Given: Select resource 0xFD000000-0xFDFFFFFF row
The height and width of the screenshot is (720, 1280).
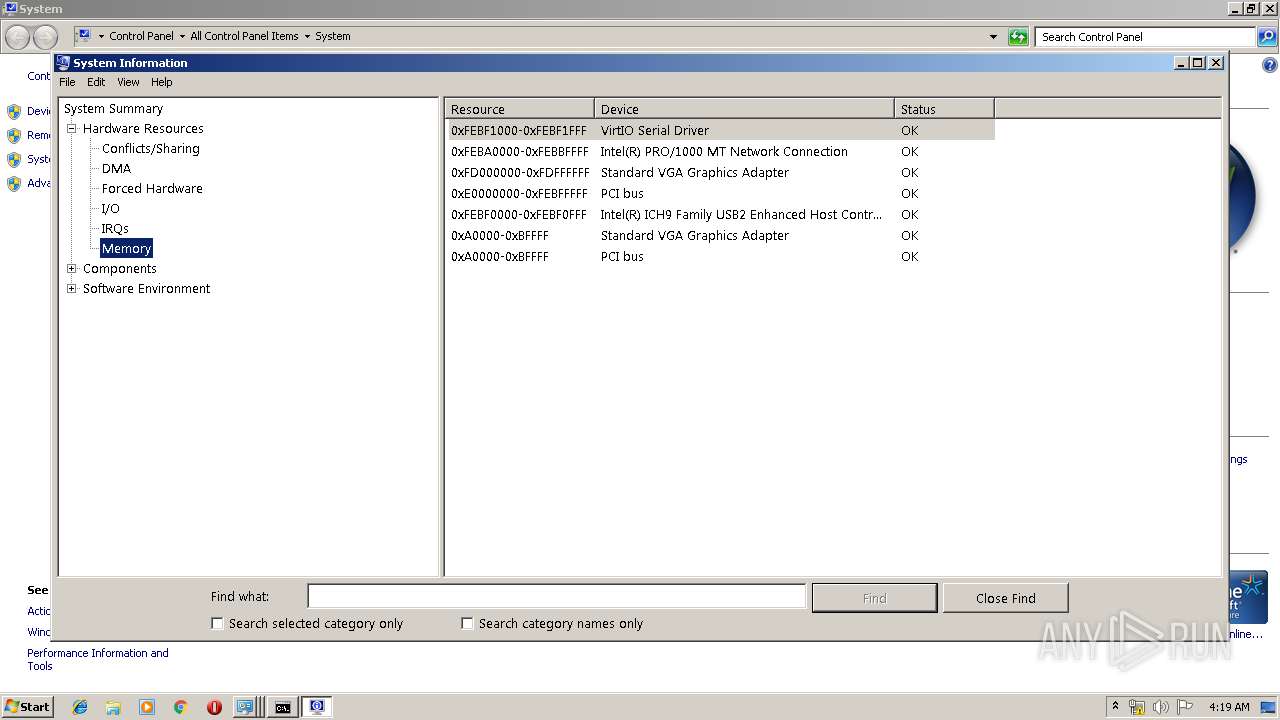Looking at the screenshot, I should (720, 173).
